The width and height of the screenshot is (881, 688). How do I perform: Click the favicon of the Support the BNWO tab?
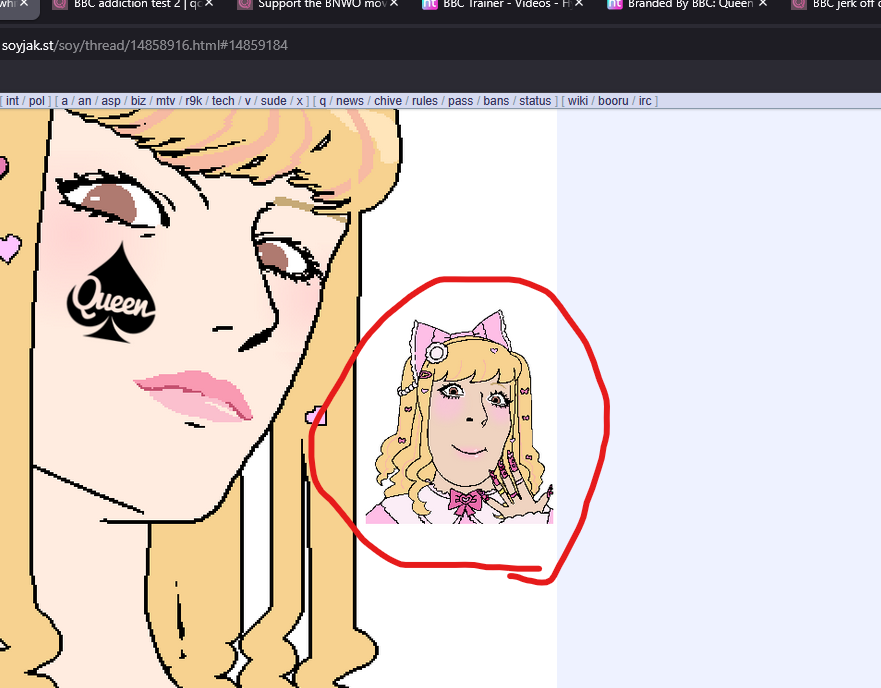[244, 4]
